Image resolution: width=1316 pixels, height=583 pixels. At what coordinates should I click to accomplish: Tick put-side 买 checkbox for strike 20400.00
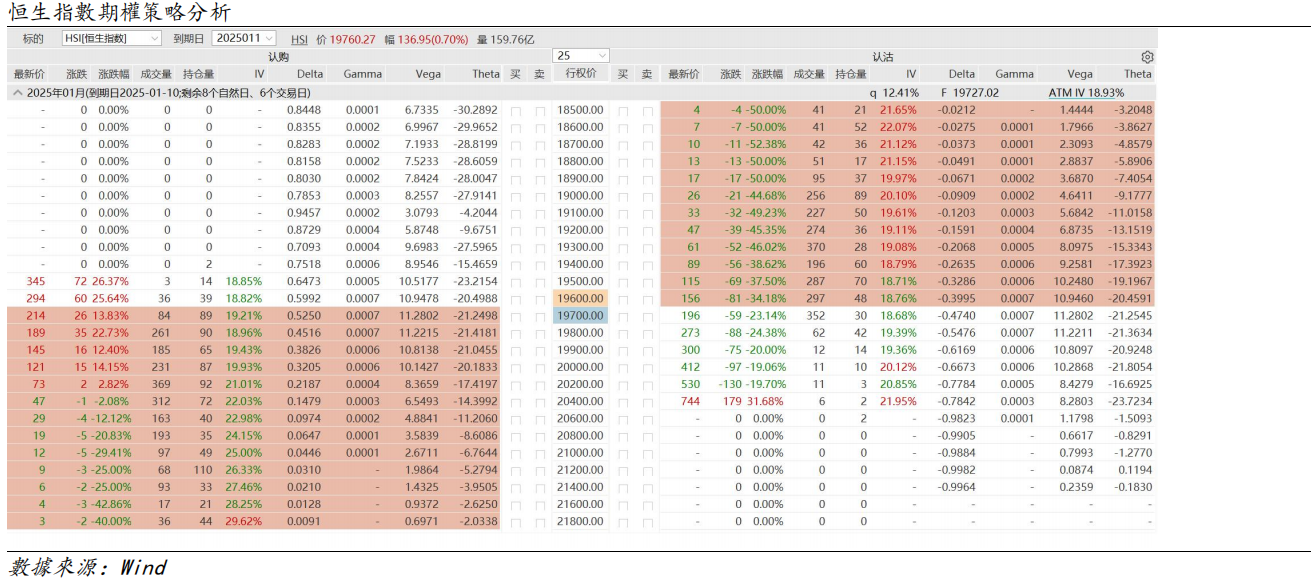click(x=622, y=401)
